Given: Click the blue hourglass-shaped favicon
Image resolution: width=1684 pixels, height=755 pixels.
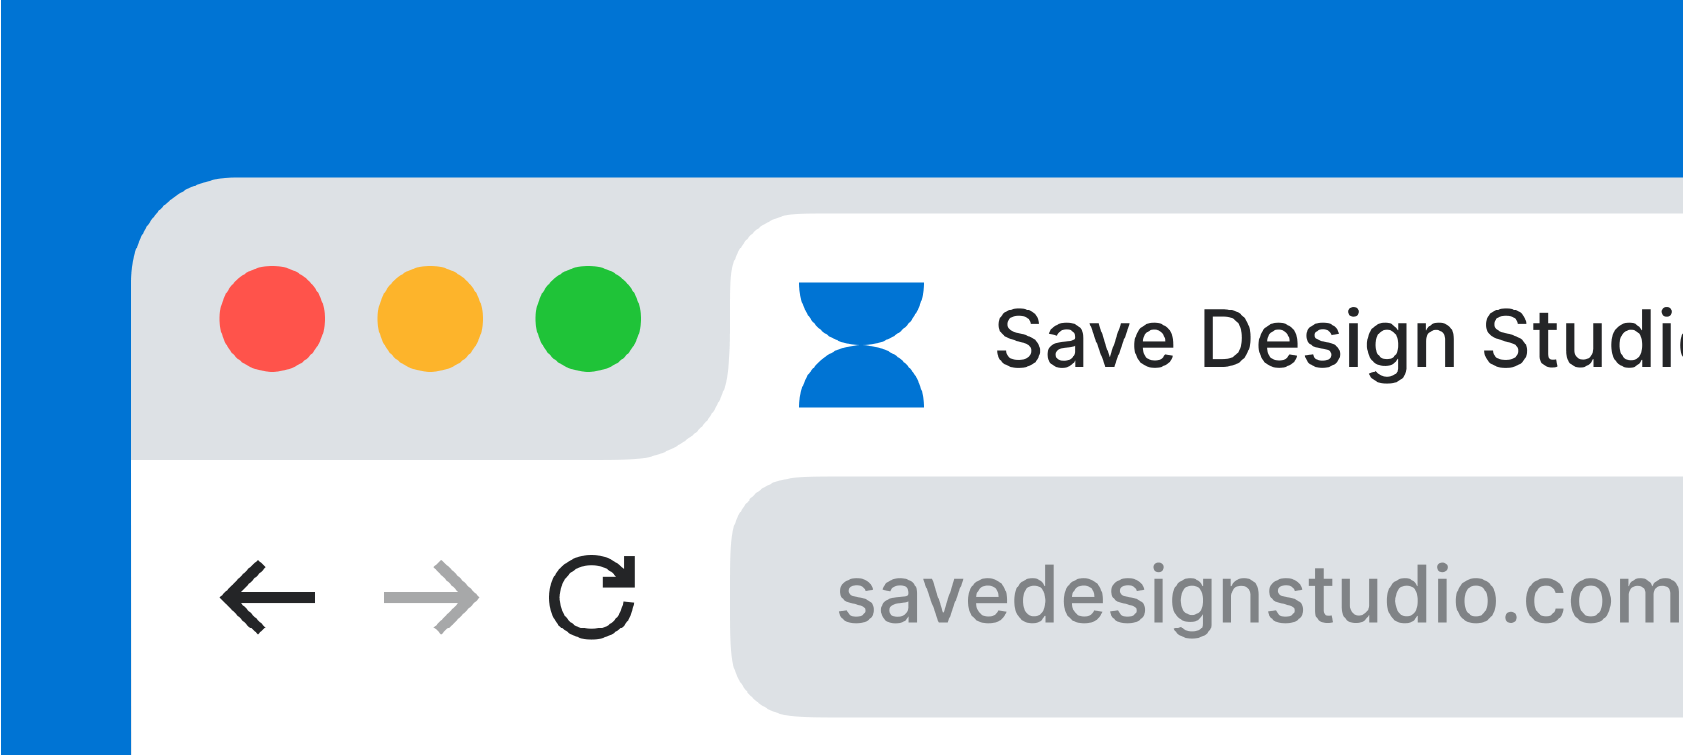Looking at the screenshot, I should point(861,345).
